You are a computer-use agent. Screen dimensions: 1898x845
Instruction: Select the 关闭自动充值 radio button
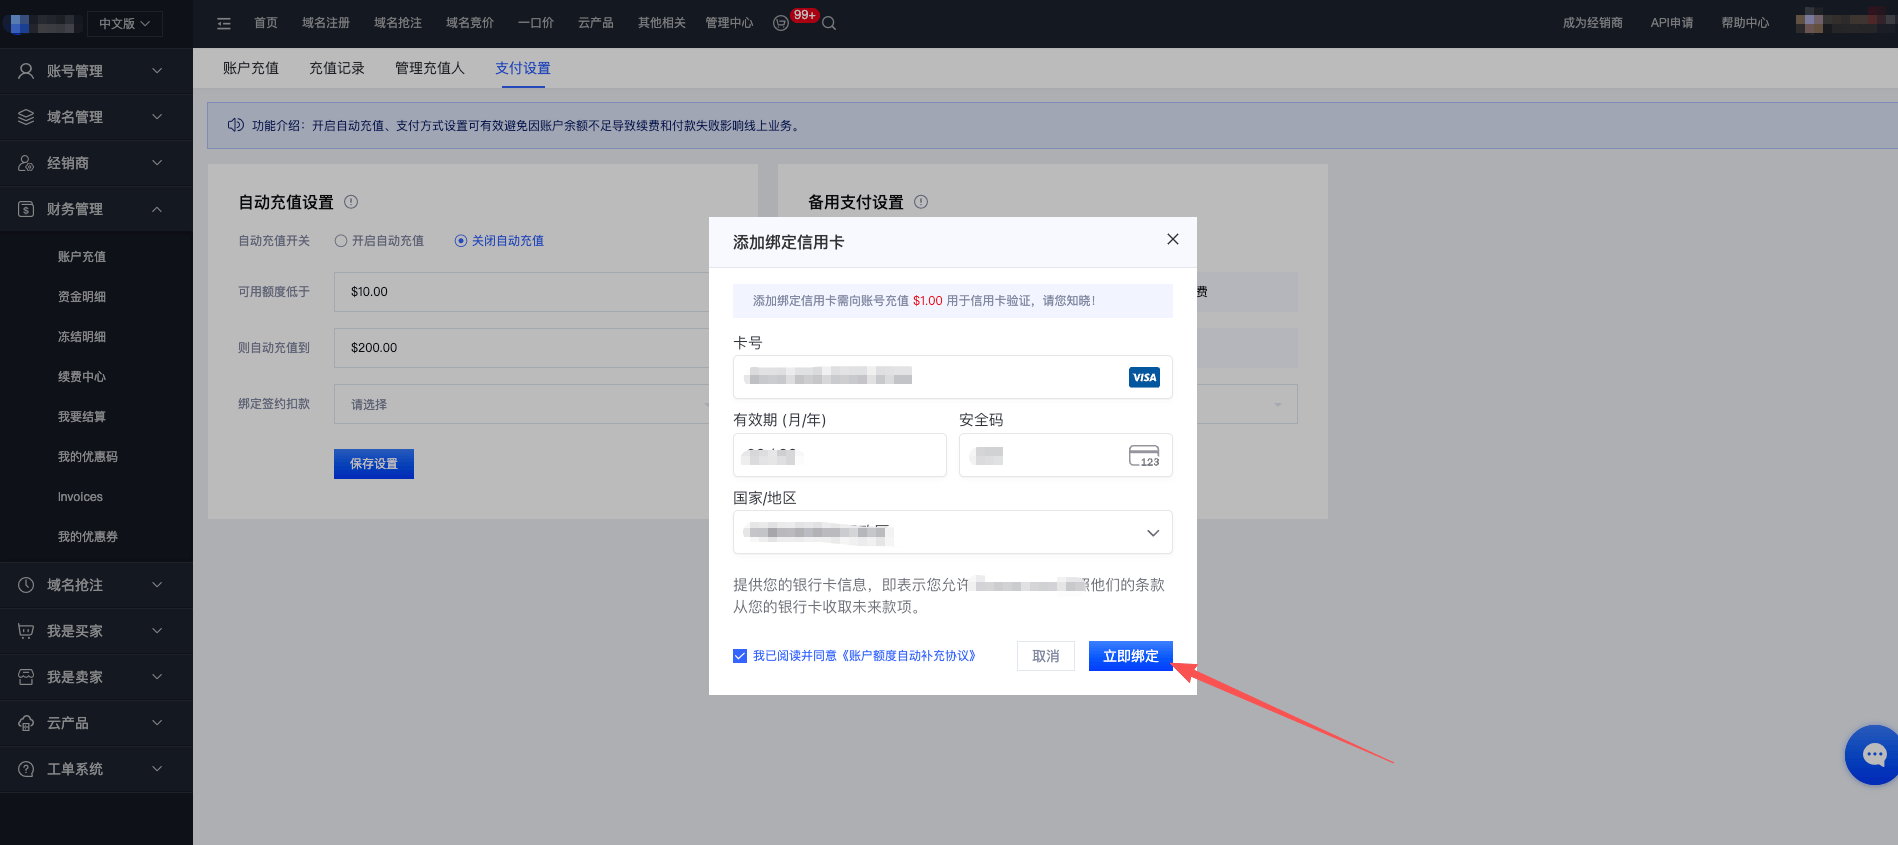(461, 241)
